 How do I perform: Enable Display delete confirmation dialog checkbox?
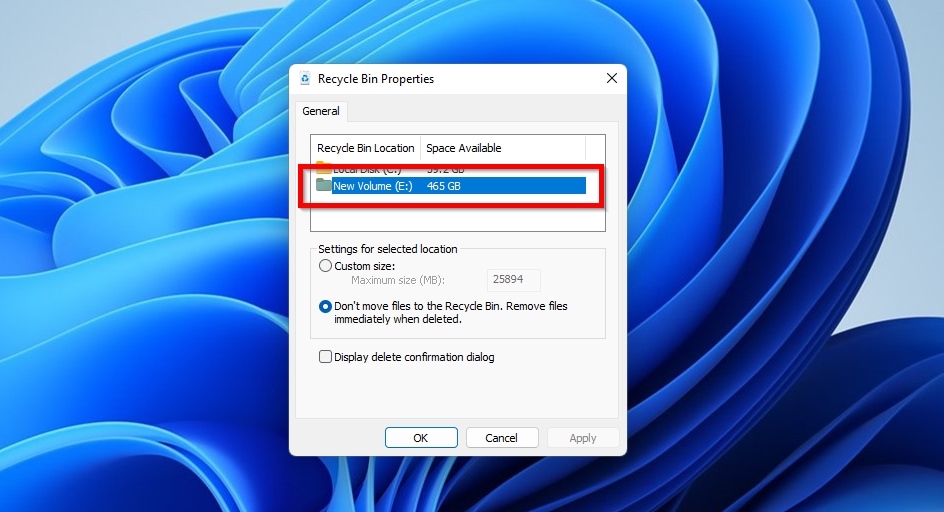pos(325,357)
